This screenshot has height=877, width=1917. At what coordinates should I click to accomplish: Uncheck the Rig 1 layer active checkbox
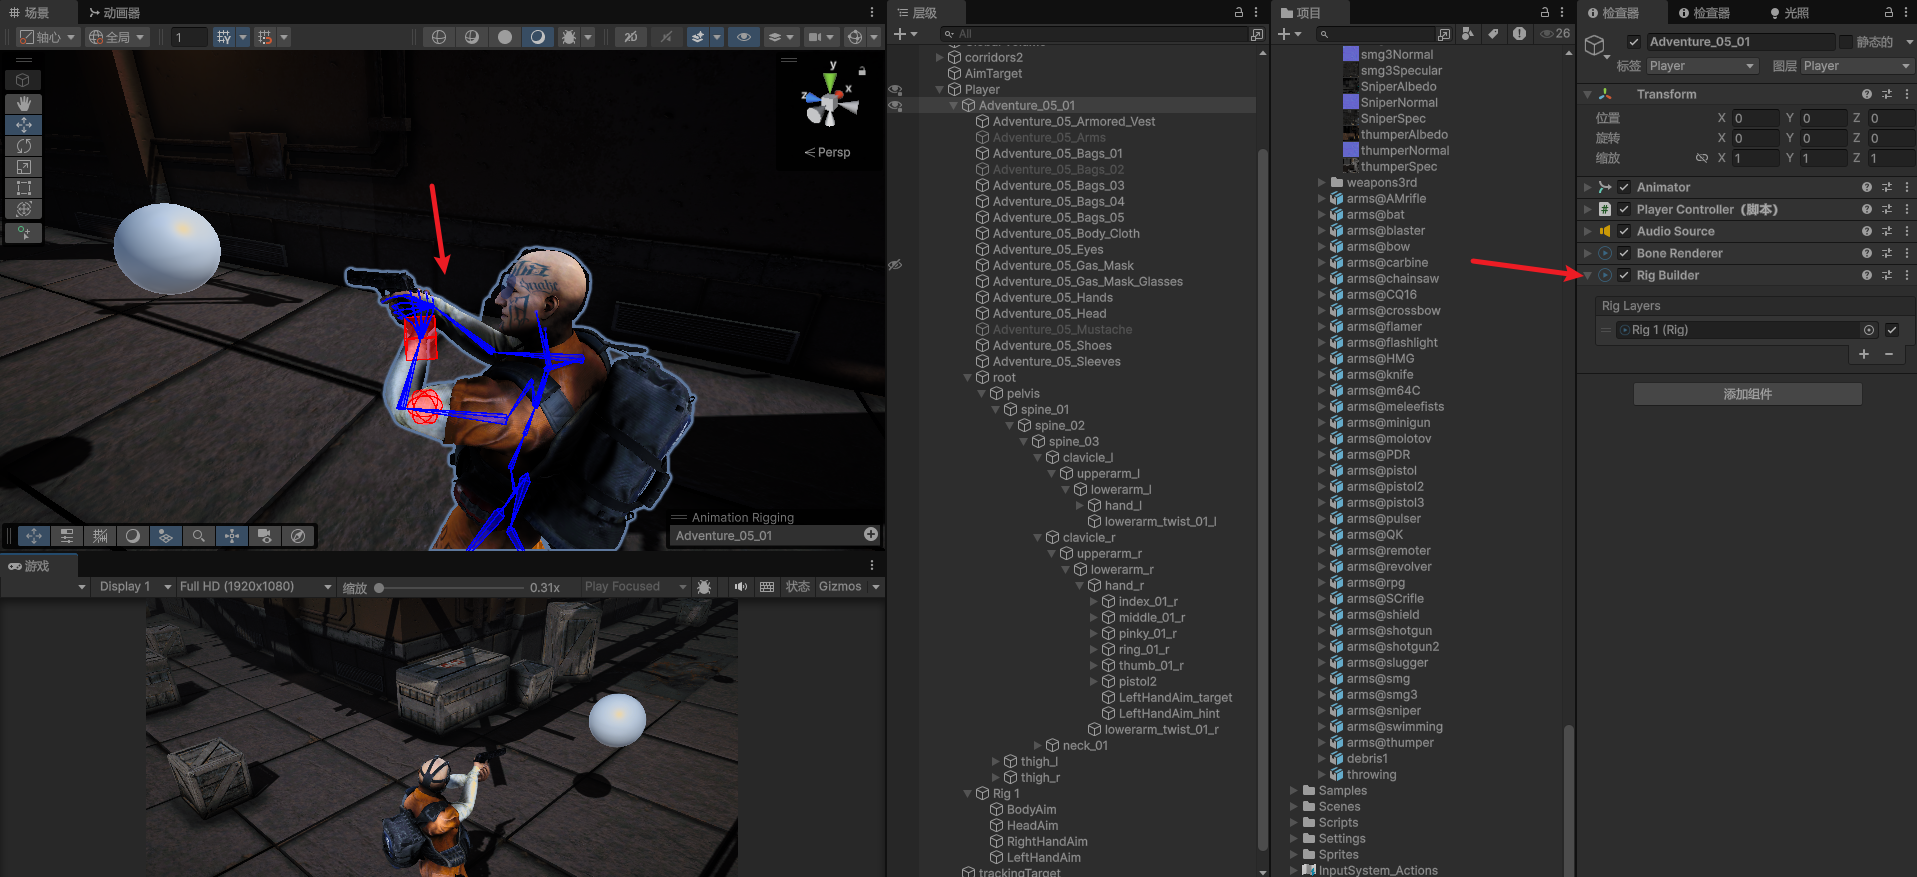(1892, 330)
